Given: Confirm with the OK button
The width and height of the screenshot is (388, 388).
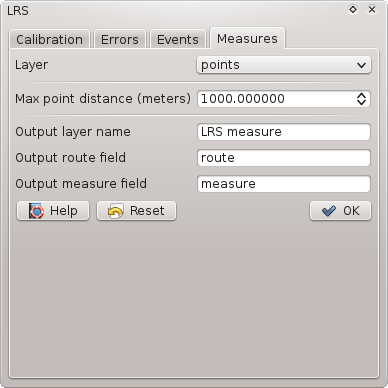Looking at the screenshot, I should coord(340,211).
